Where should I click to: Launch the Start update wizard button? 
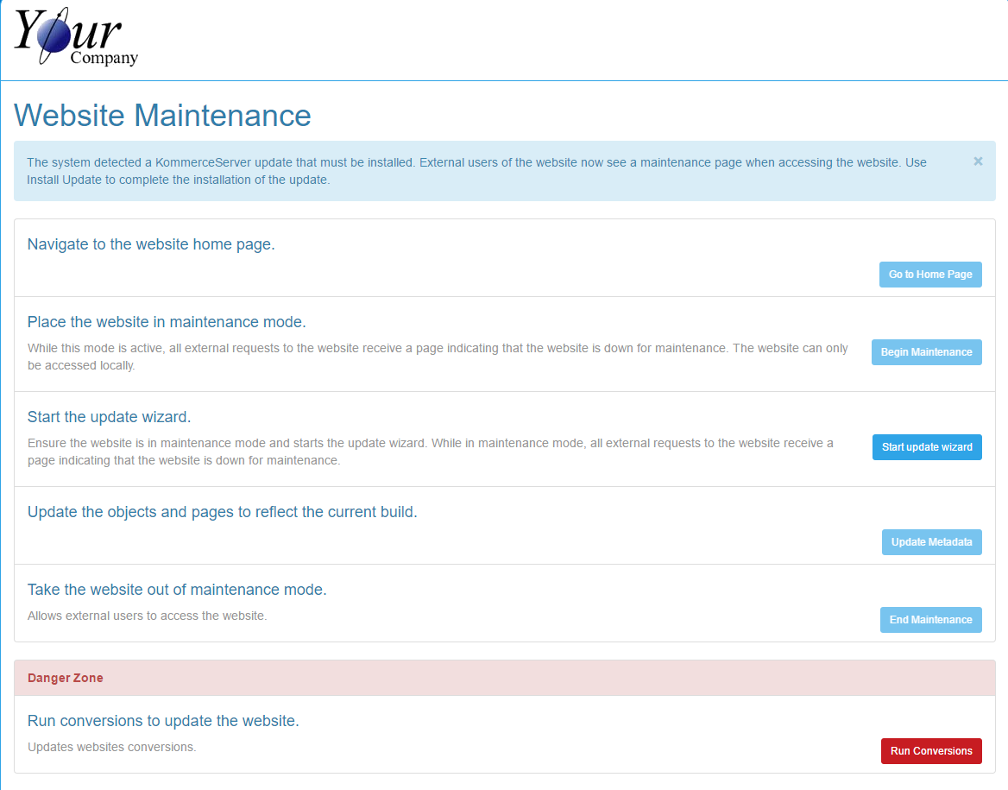coord(927,447)
